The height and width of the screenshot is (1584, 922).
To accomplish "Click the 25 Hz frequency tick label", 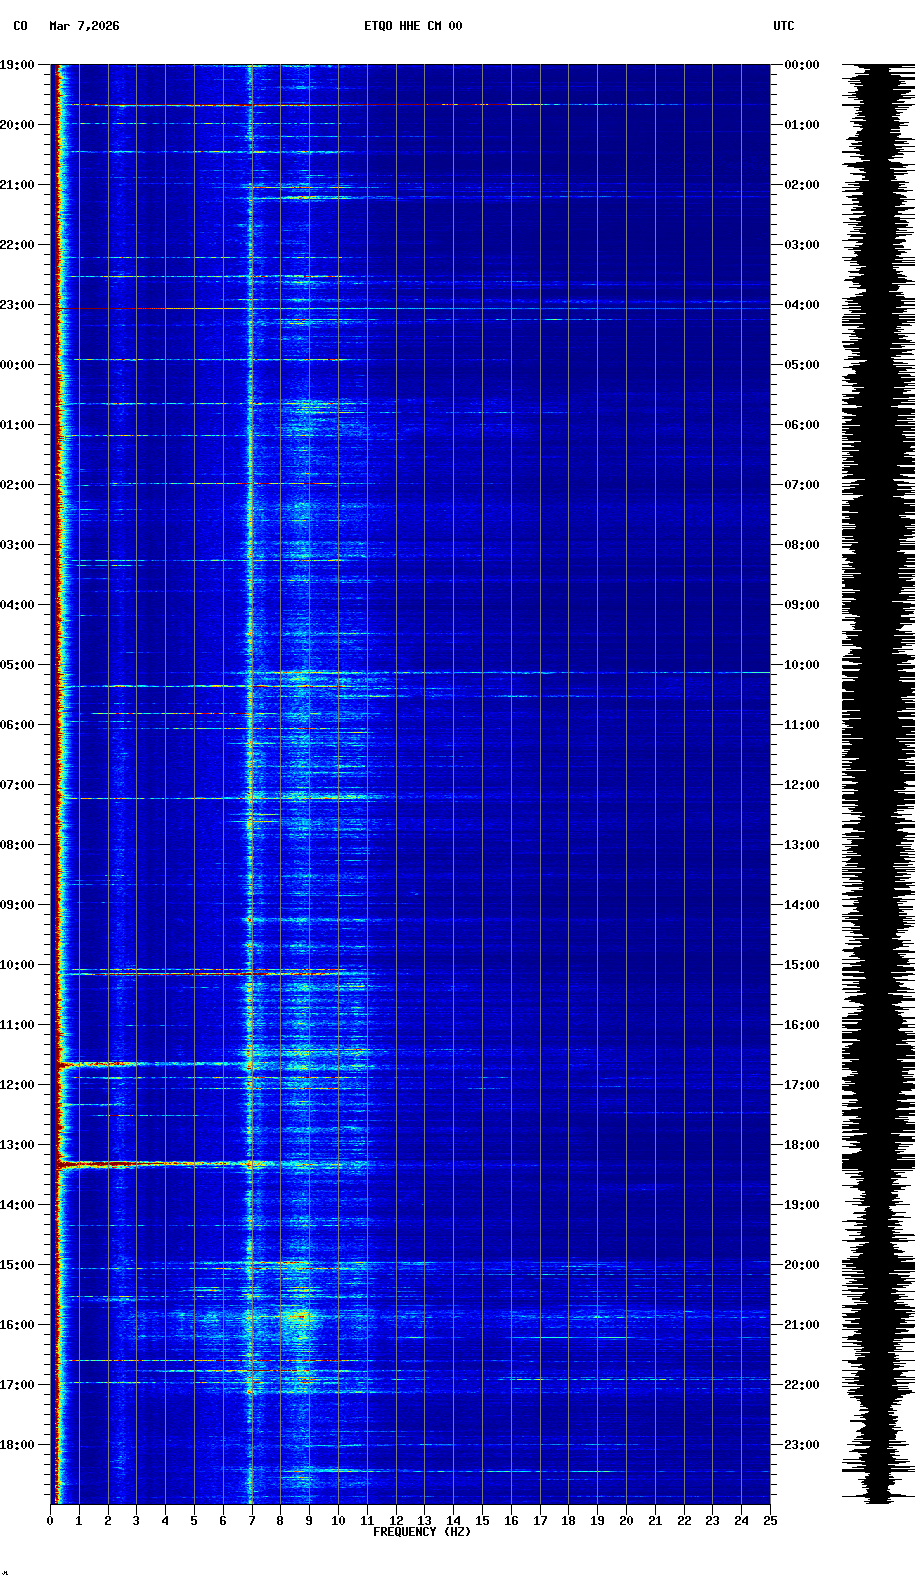I will click(769, 1521).
